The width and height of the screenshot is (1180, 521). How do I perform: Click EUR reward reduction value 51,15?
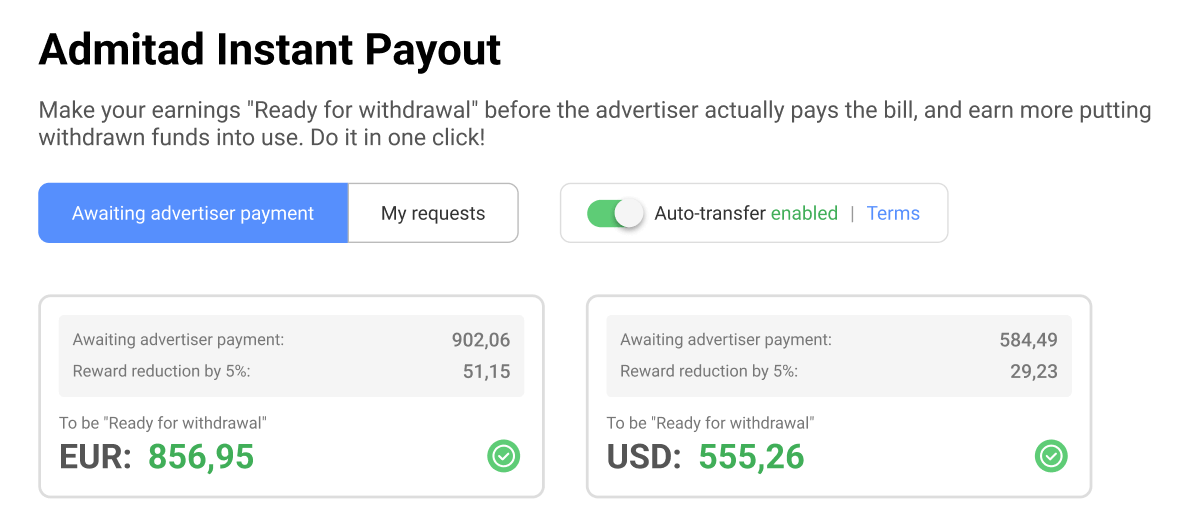[x=486, y=372]
